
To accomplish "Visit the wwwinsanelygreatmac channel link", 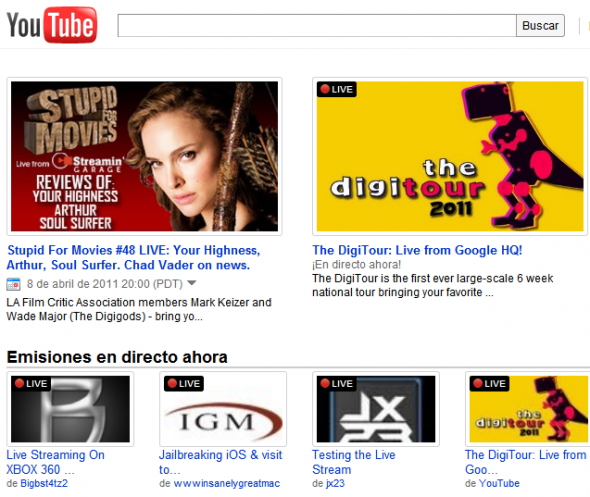I will pyautogui.click(x=227, y=483).
